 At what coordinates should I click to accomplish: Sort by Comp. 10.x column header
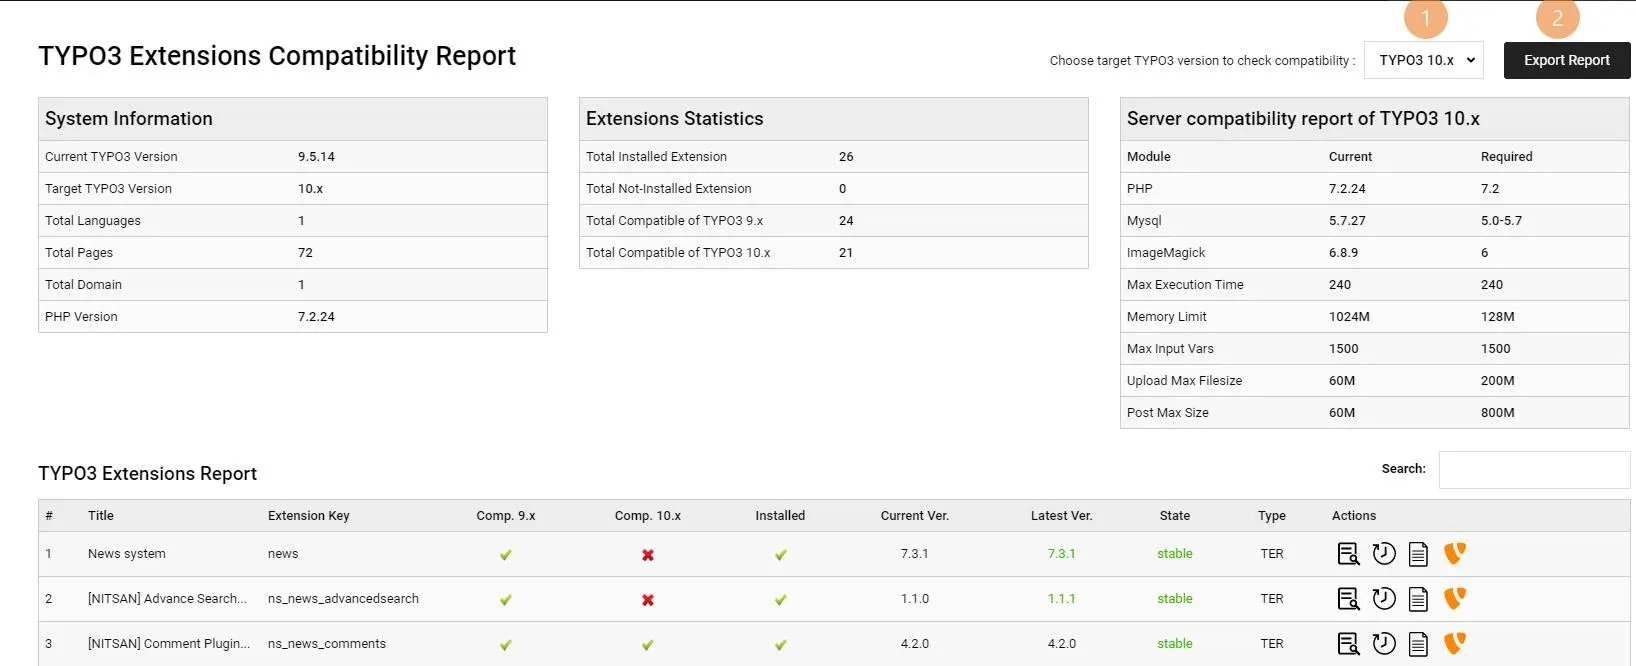tap(648, 516)
